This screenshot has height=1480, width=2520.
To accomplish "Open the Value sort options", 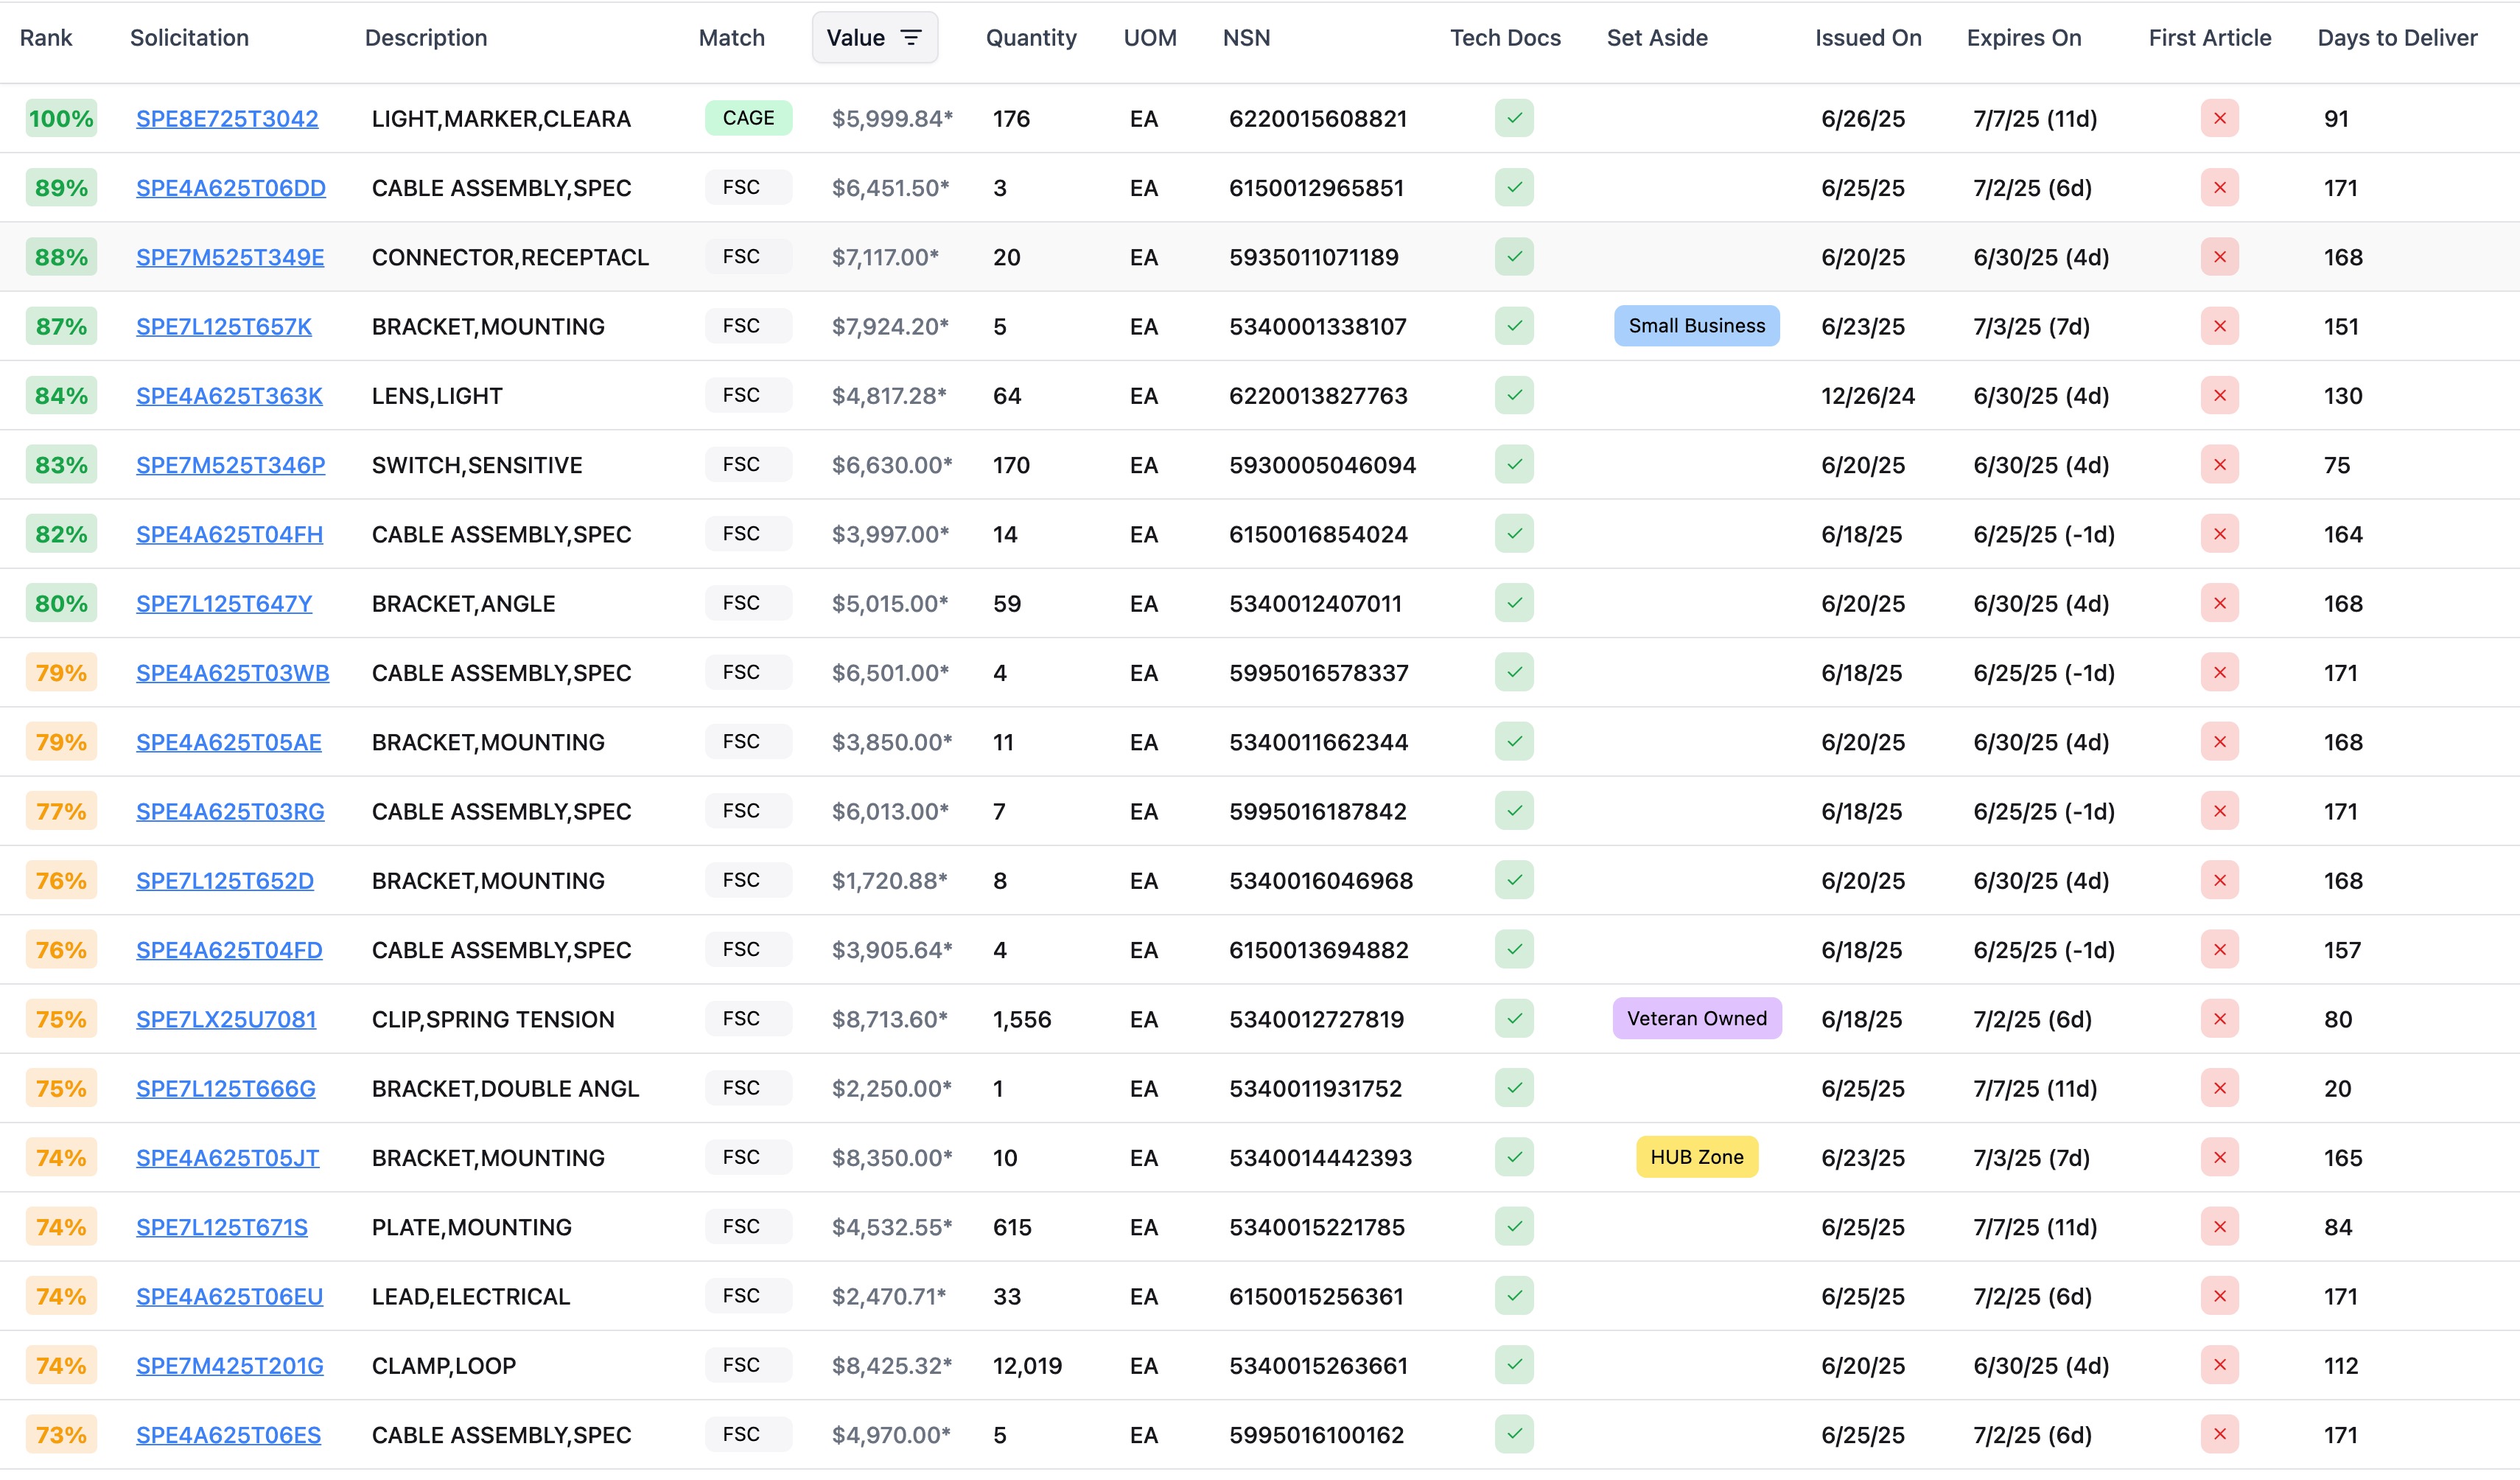I will 874,37.
